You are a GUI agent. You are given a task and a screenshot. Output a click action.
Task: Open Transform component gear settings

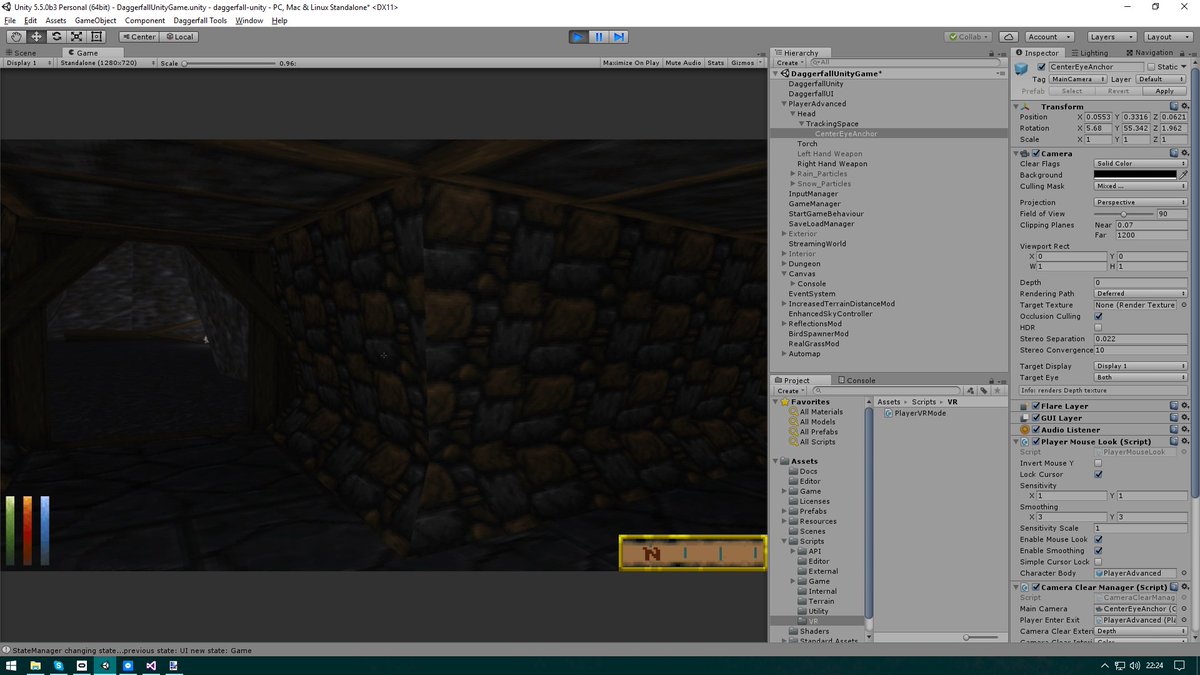coord(1184,106)
